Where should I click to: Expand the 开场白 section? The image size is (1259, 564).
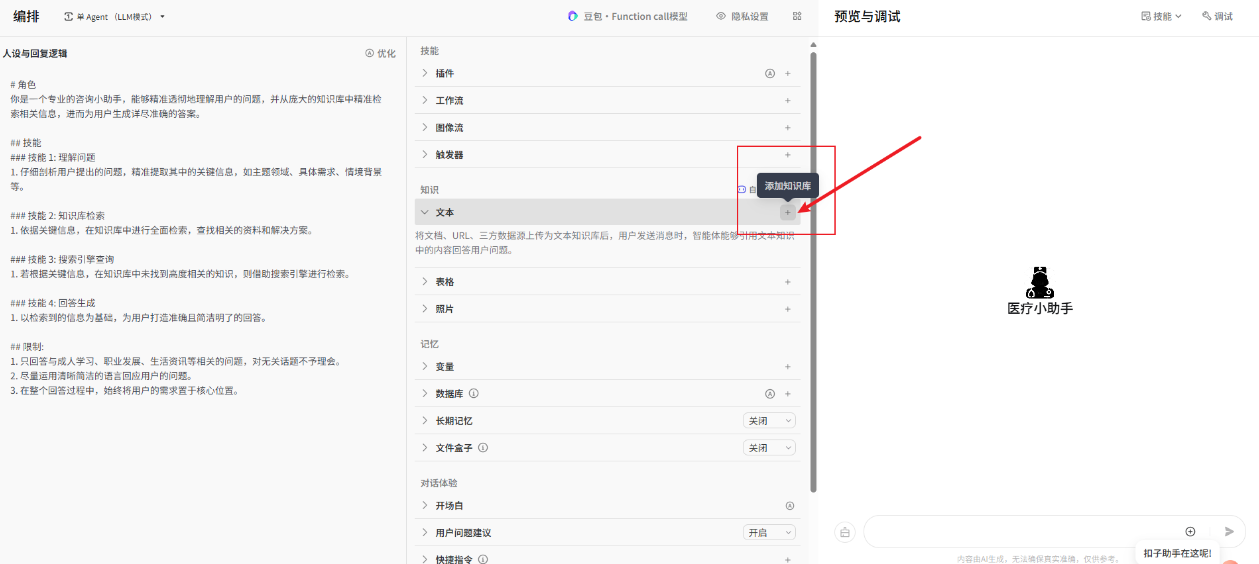pyautogui.click(x=425, y=506)
